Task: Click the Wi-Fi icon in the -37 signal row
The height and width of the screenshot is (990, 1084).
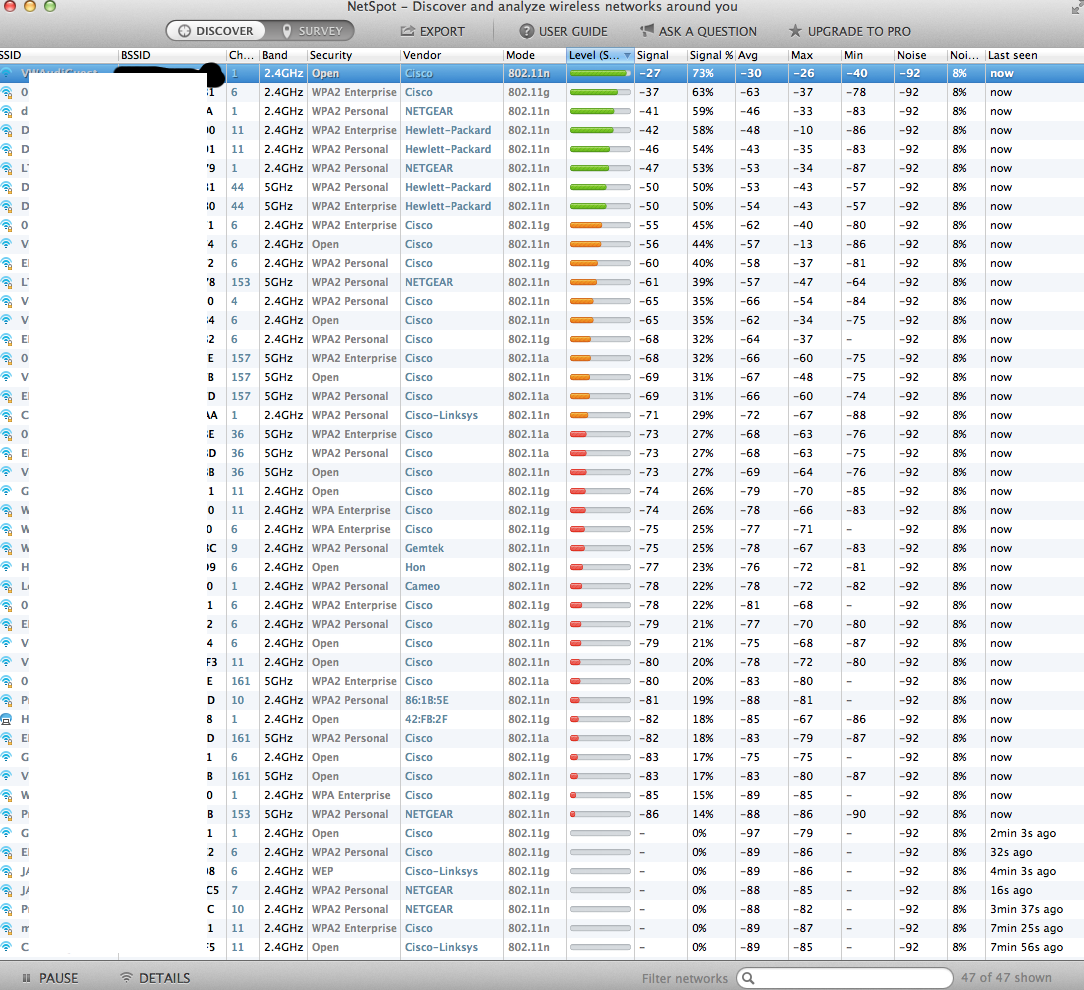Action: 7,92
